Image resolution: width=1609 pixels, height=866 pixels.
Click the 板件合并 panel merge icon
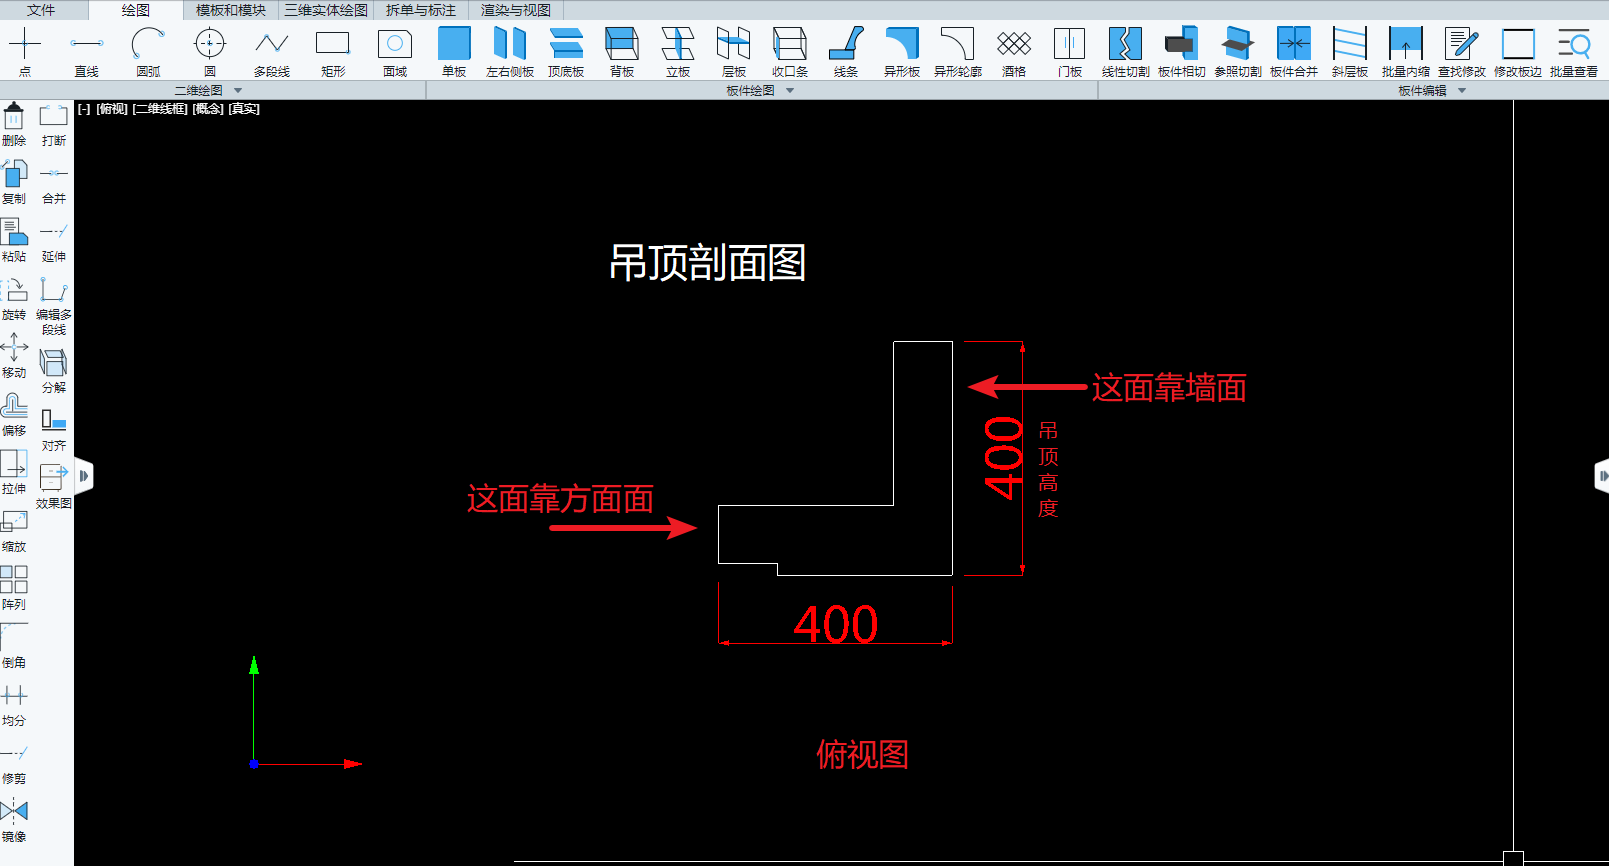coord(1293,52)
